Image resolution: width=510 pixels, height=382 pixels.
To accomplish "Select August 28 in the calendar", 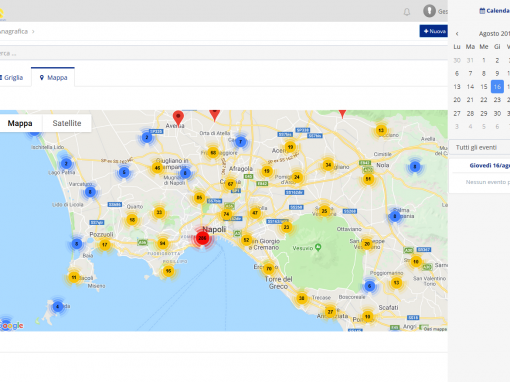I will coord(470,113).
